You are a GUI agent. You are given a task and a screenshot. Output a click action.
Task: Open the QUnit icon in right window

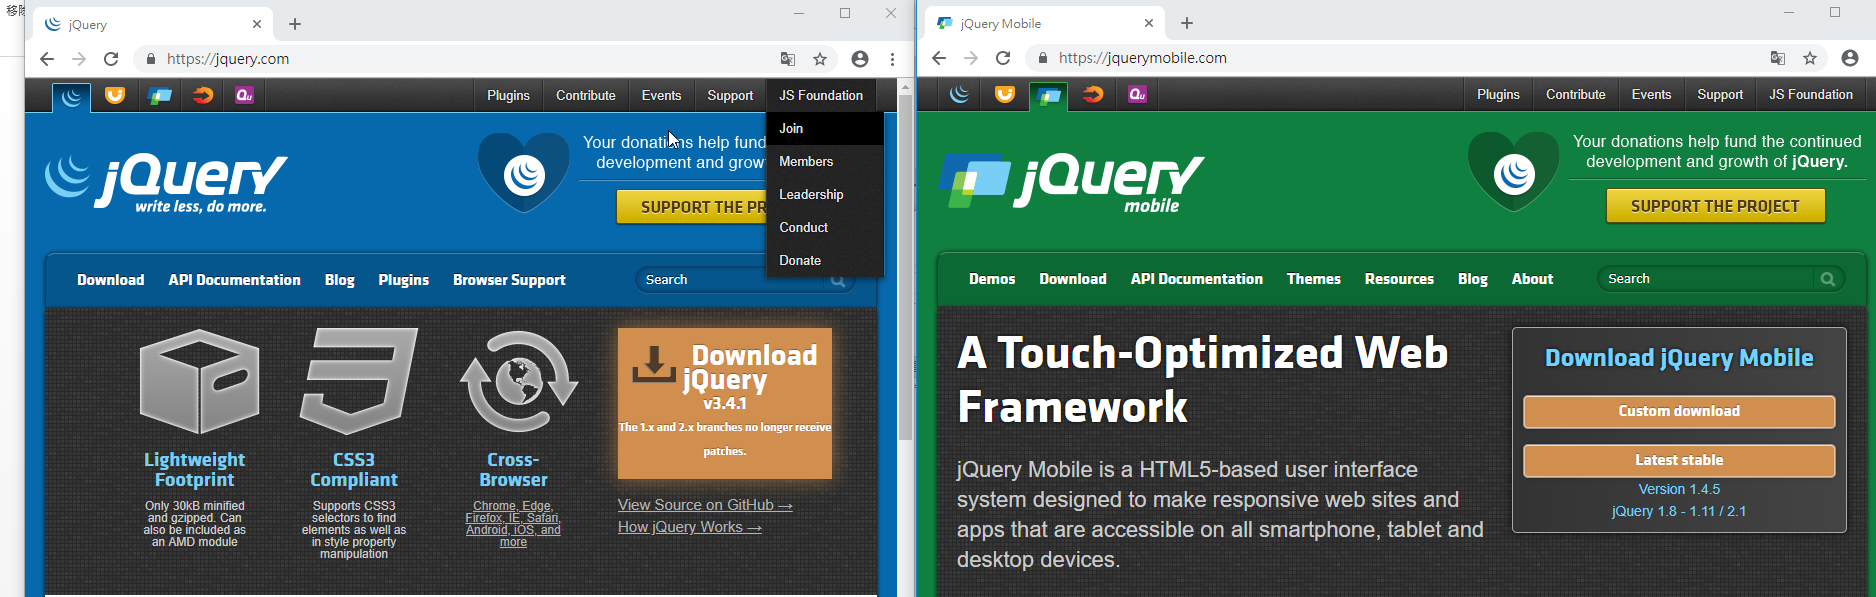pos(1137,95)
